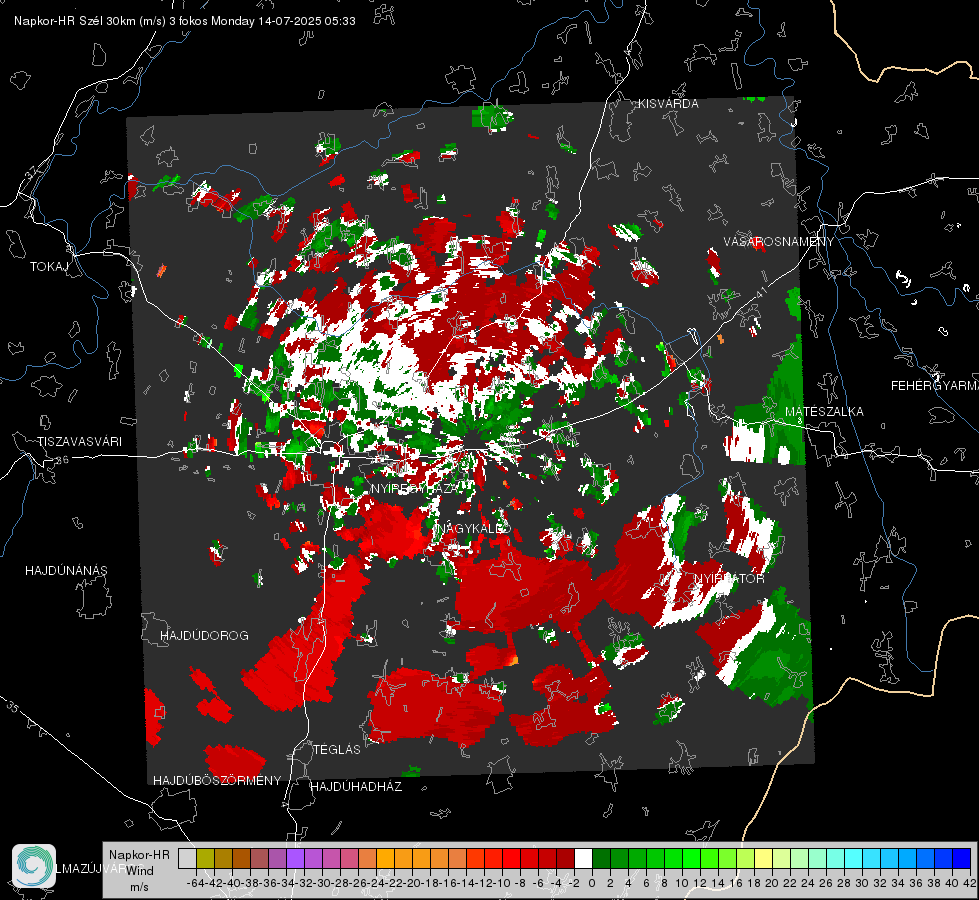979x900 pixels.
Task: Pick the bright green swatch between 10 and 12
Action: (691, 859)
